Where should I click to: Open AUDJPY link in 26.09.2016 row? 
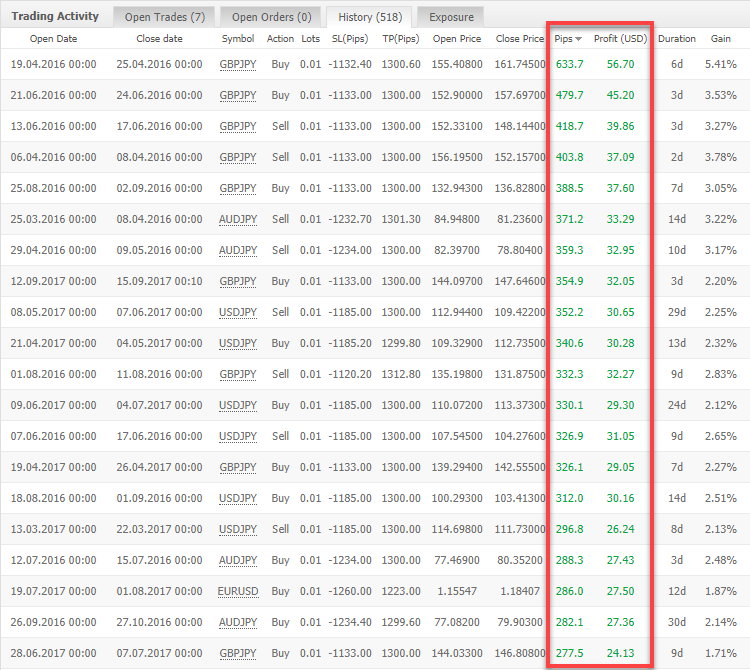[x=238, y=623]
